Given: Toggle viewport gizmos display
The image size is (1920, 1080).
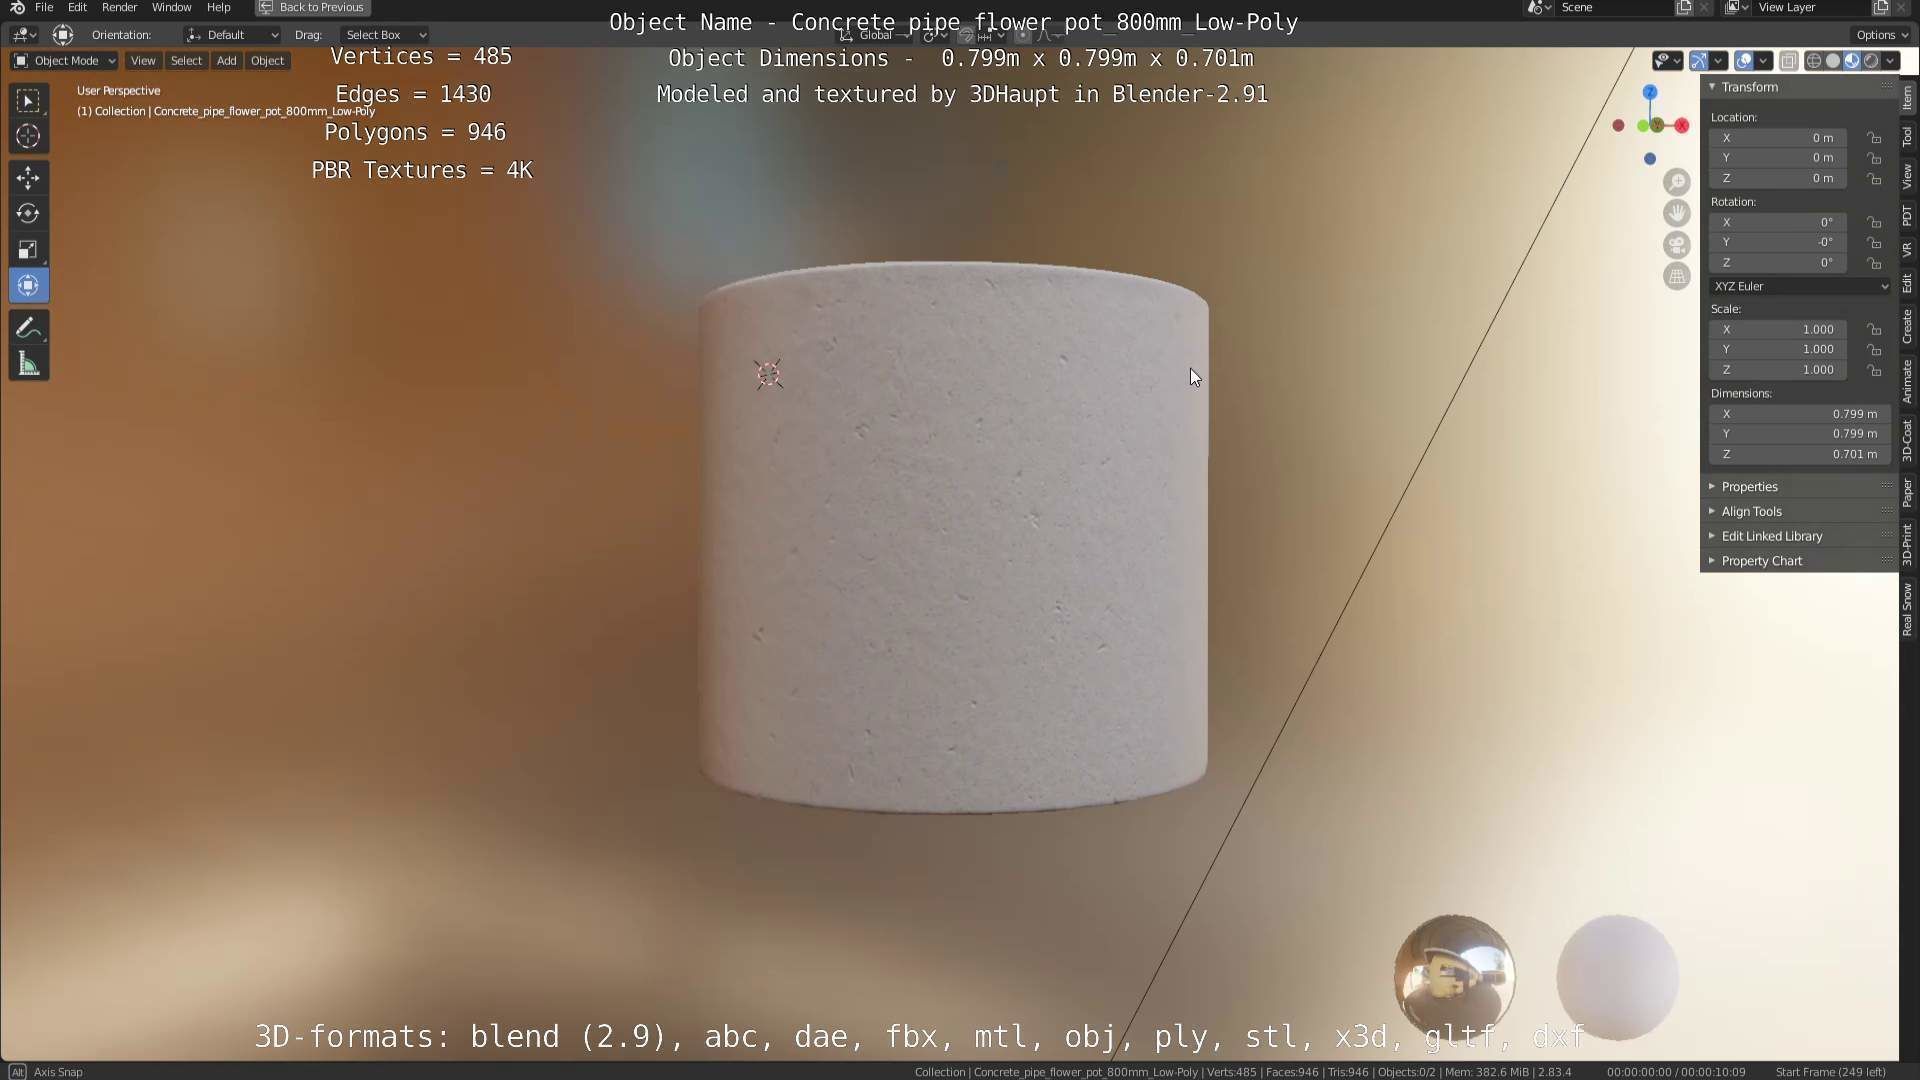Looking at the screenshot, I should [1699, 61].
